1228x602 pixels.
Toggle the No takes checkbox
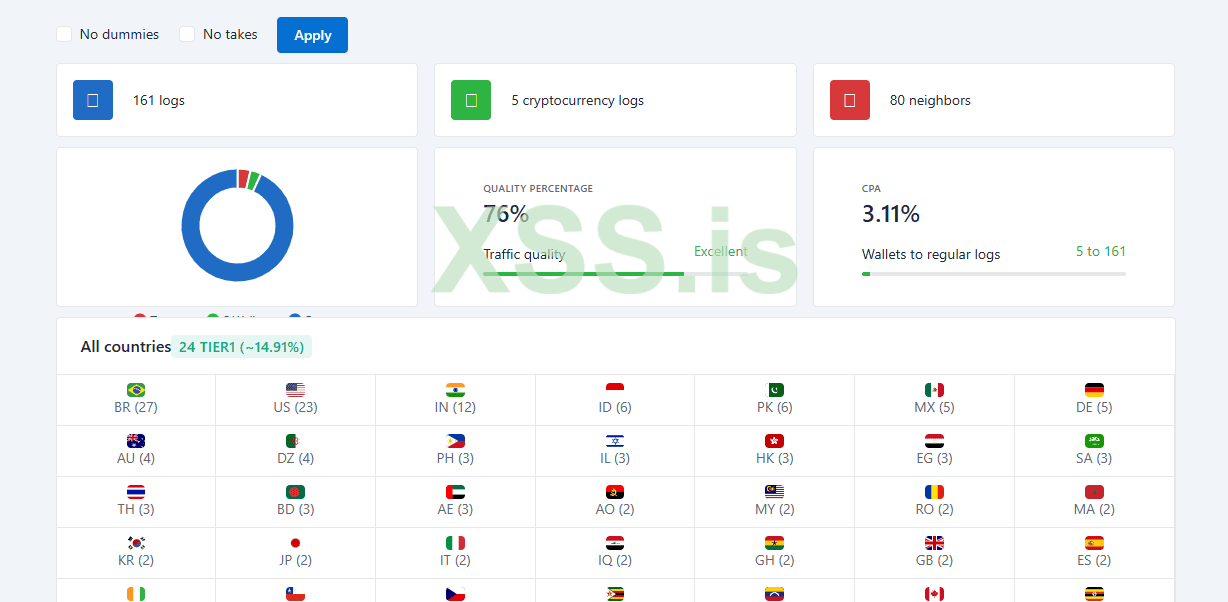(187, 34)
